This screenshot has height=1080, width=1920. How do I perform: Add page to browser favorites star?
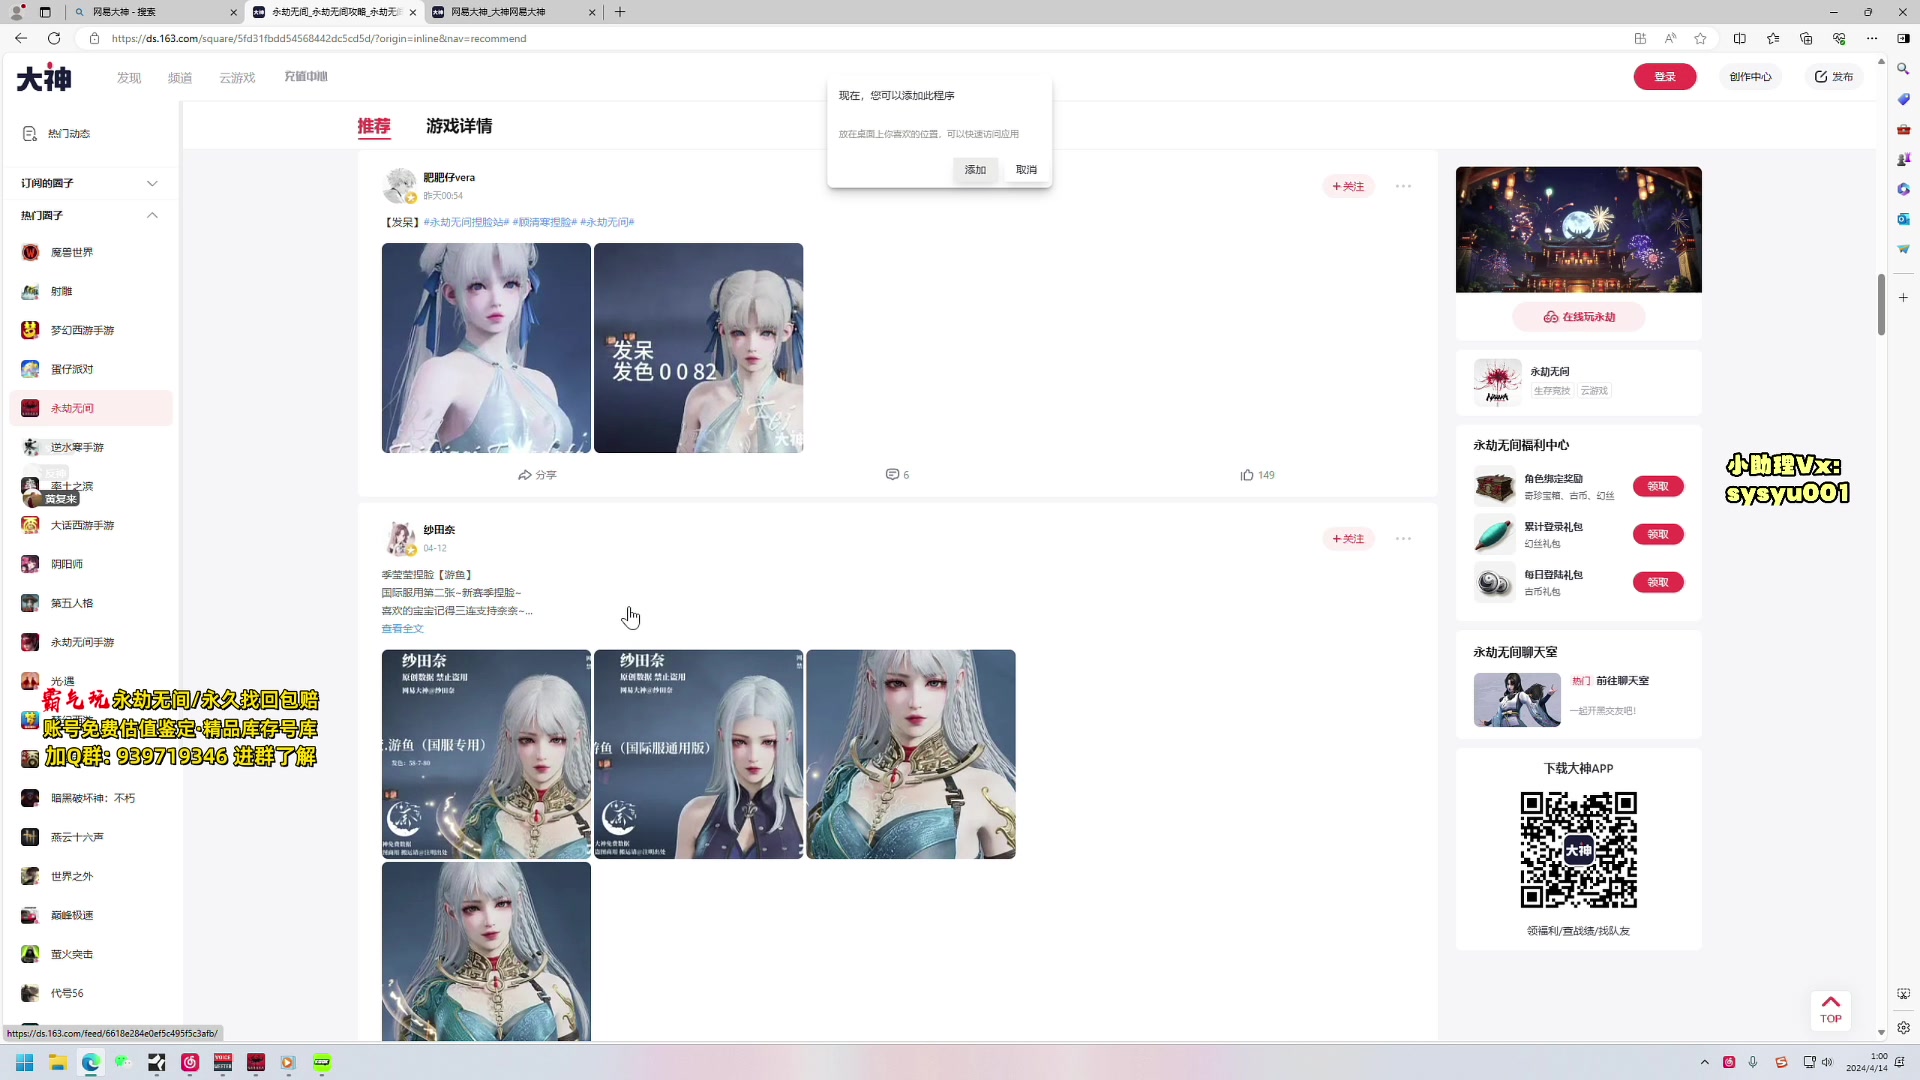tap(1700, 38)
